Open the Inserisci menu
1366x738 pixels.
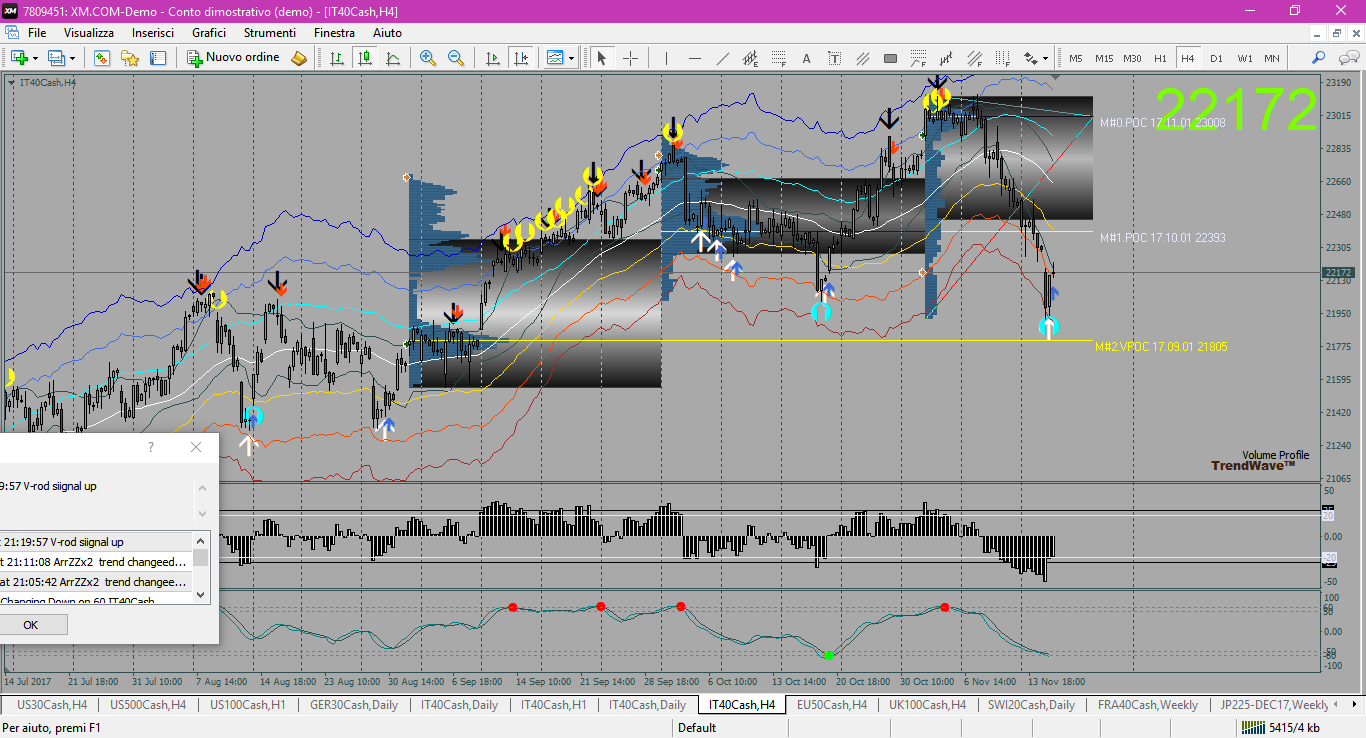(x=153, y=33)
